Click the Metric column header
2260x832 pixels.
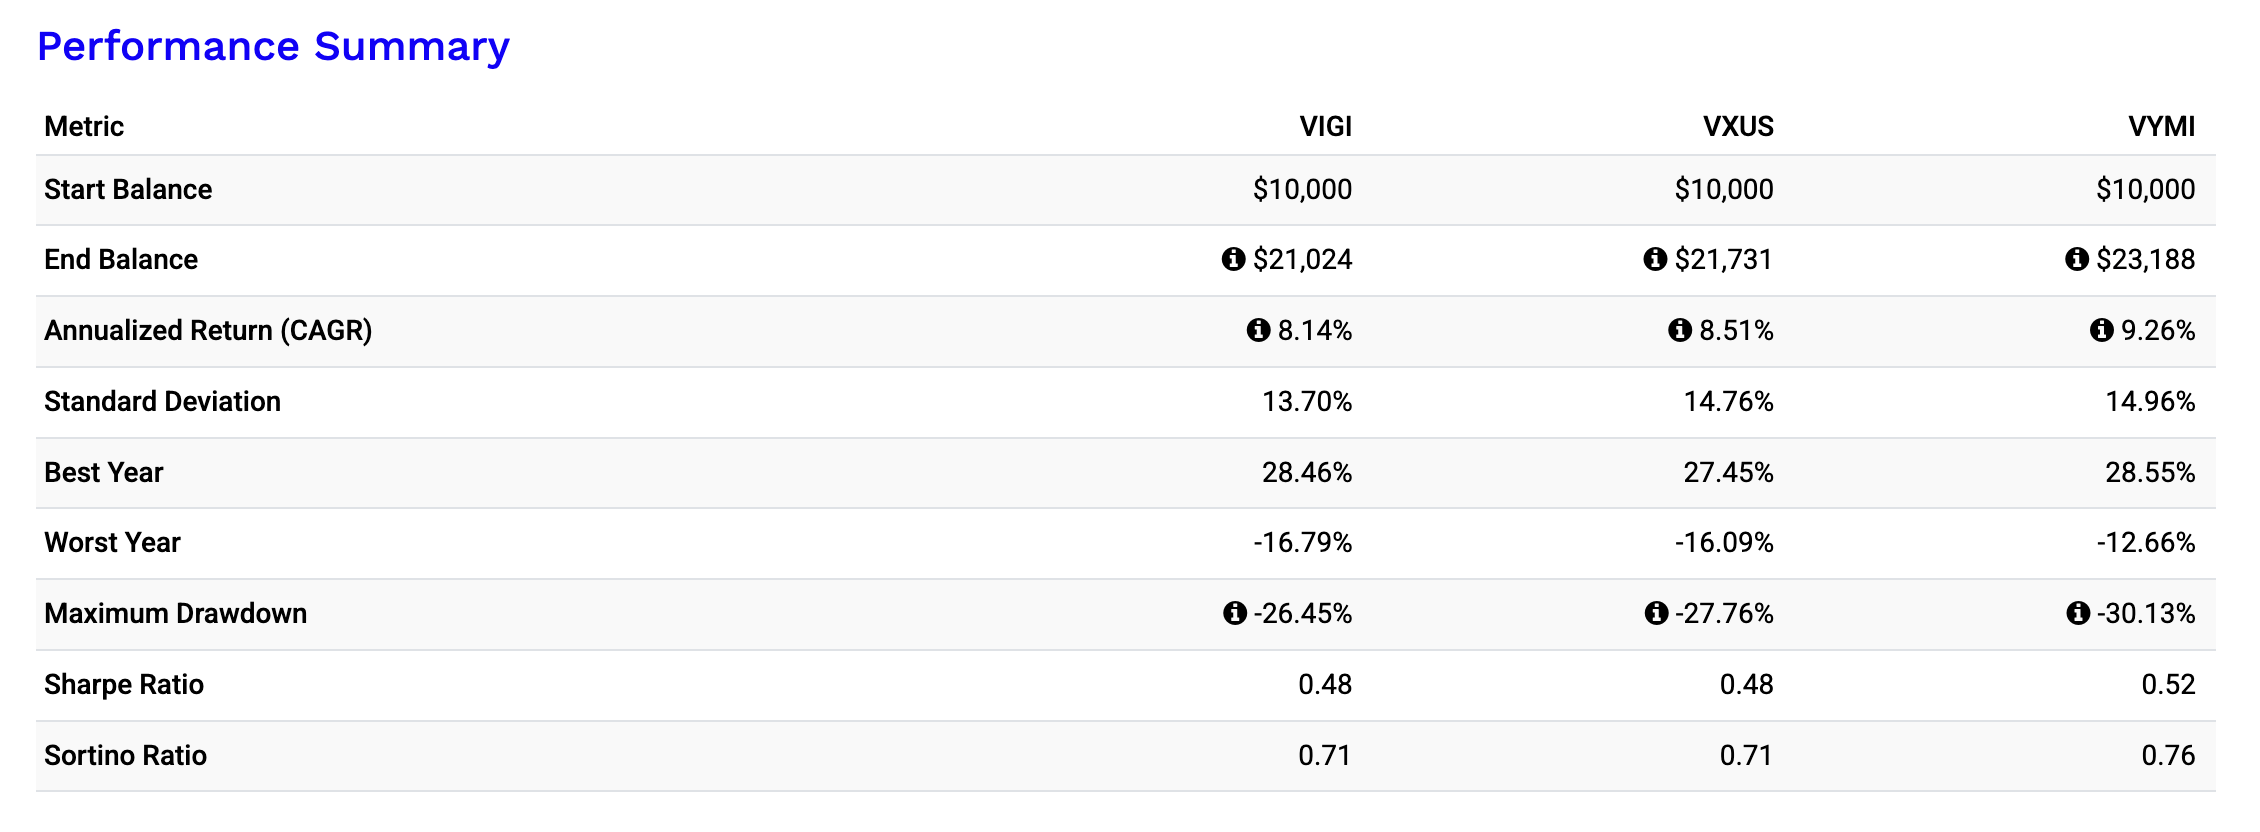click(x=84, y=127)
